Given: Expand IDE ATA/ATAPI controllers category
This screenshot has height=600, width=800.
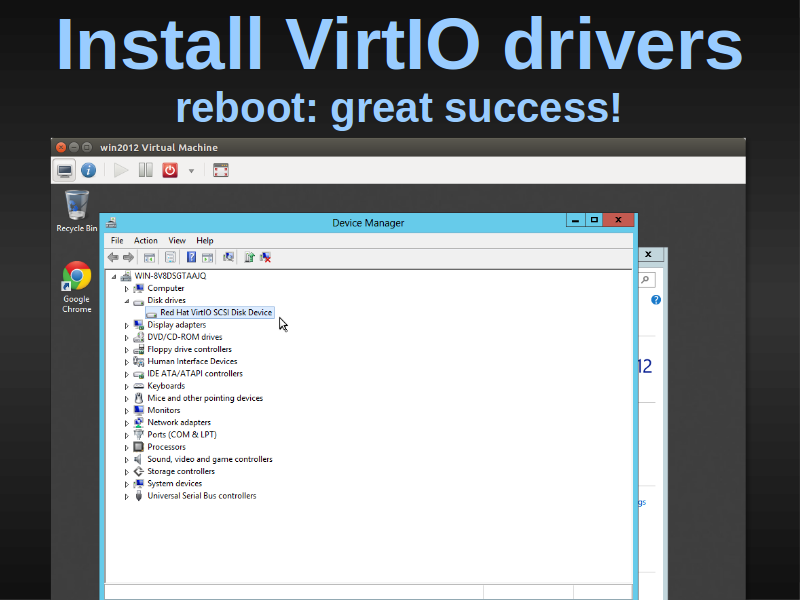Looking at the screenshot, I should click(x=127, y=374).
